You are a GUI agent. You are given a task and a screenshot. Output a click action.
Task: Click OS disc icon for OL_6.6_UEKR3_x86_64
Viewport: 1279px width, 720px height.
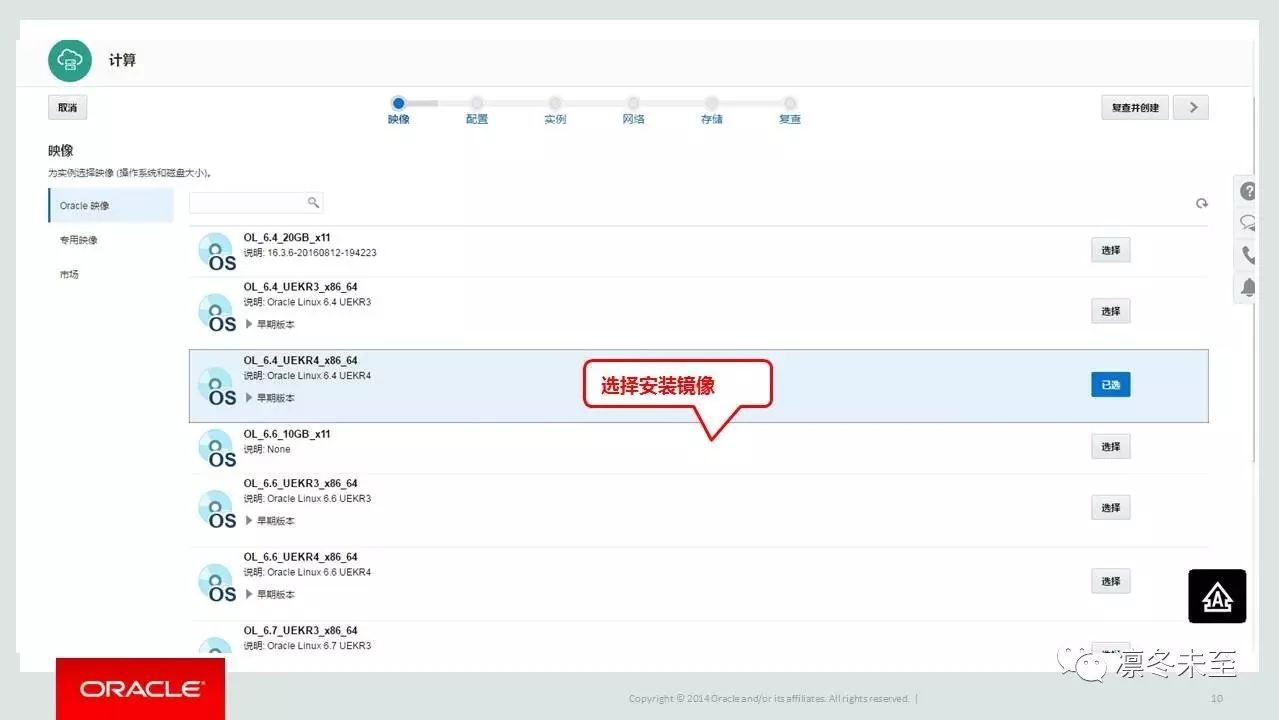pos(216,509)
